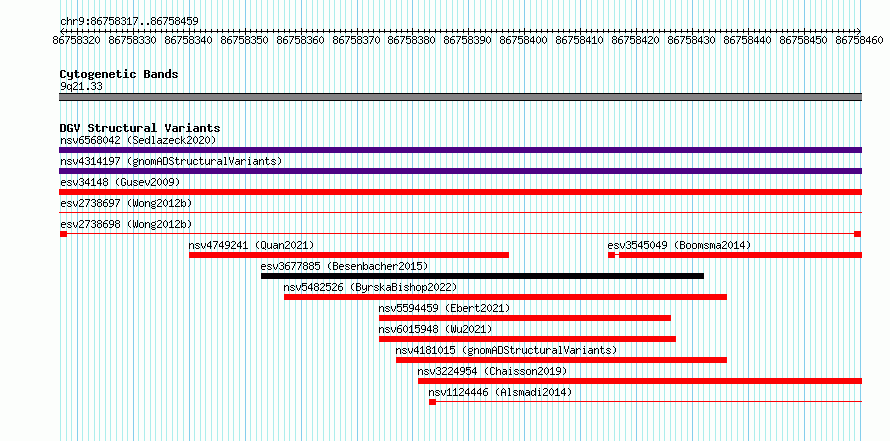Click the left red block of esv2738698
The image size is (890, 441).
(64, 234)
